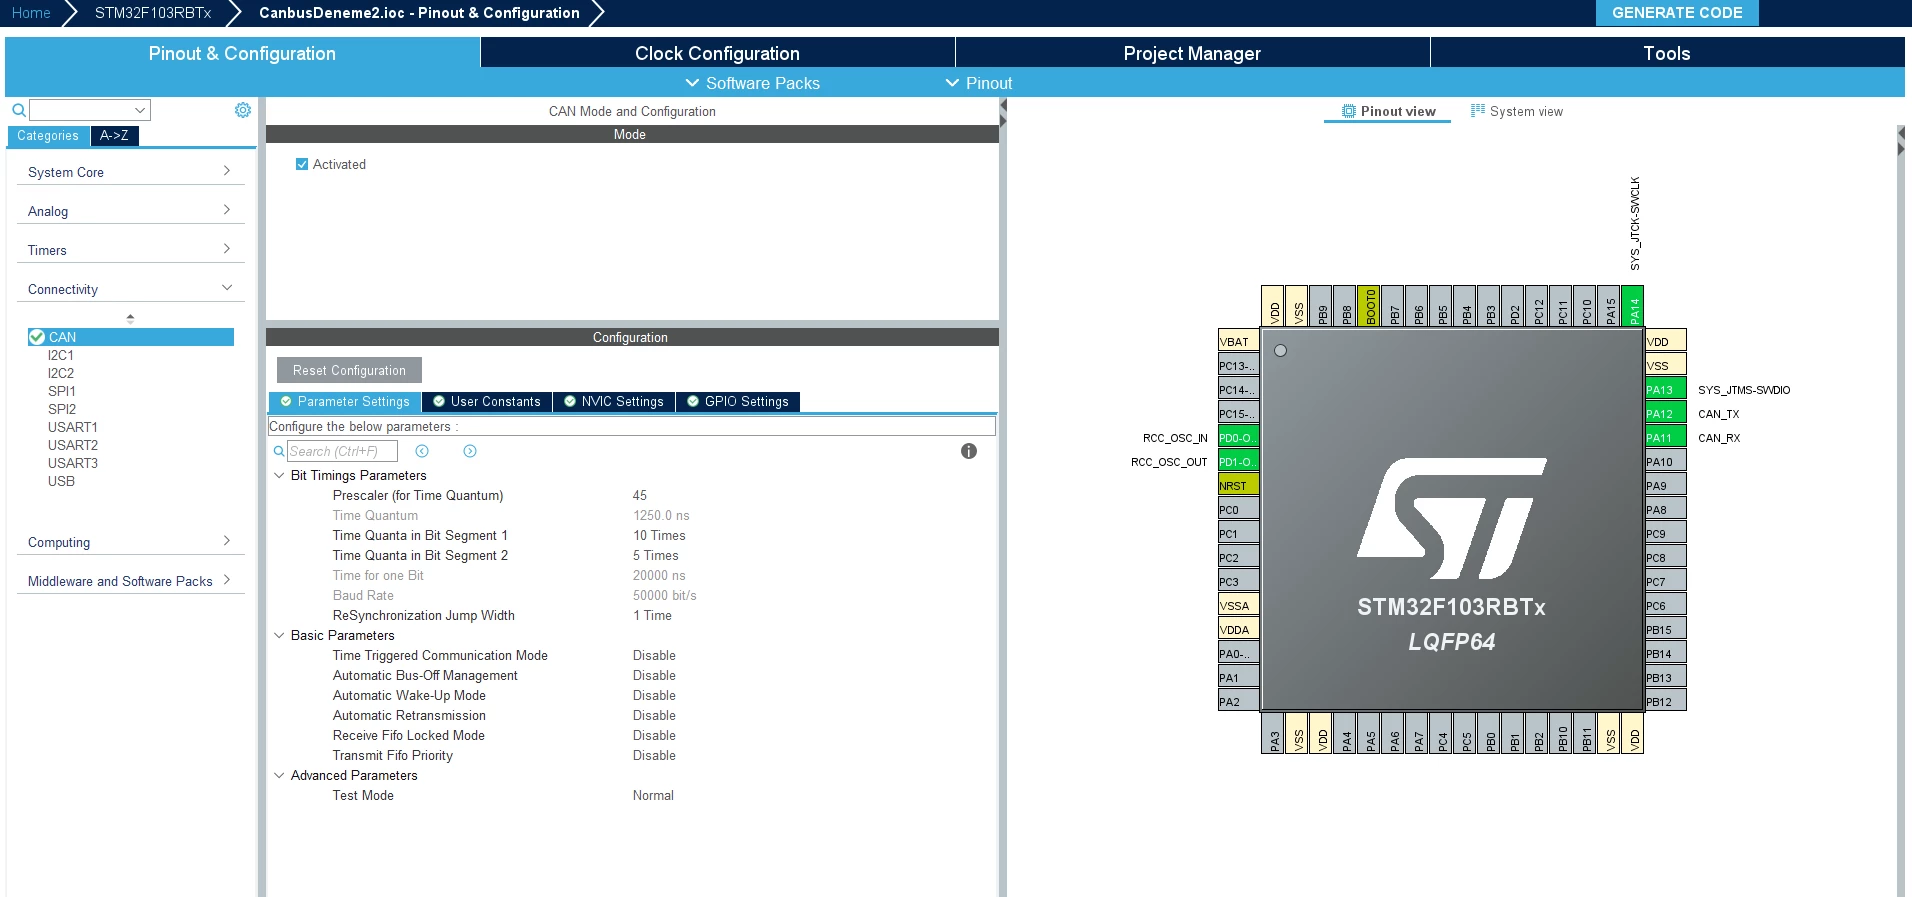Image resolution: width=1912 pixels, height=897 pixels.
Task: Collapse the Bit Timings Parameters group
Action: click(x=279, y=475)
